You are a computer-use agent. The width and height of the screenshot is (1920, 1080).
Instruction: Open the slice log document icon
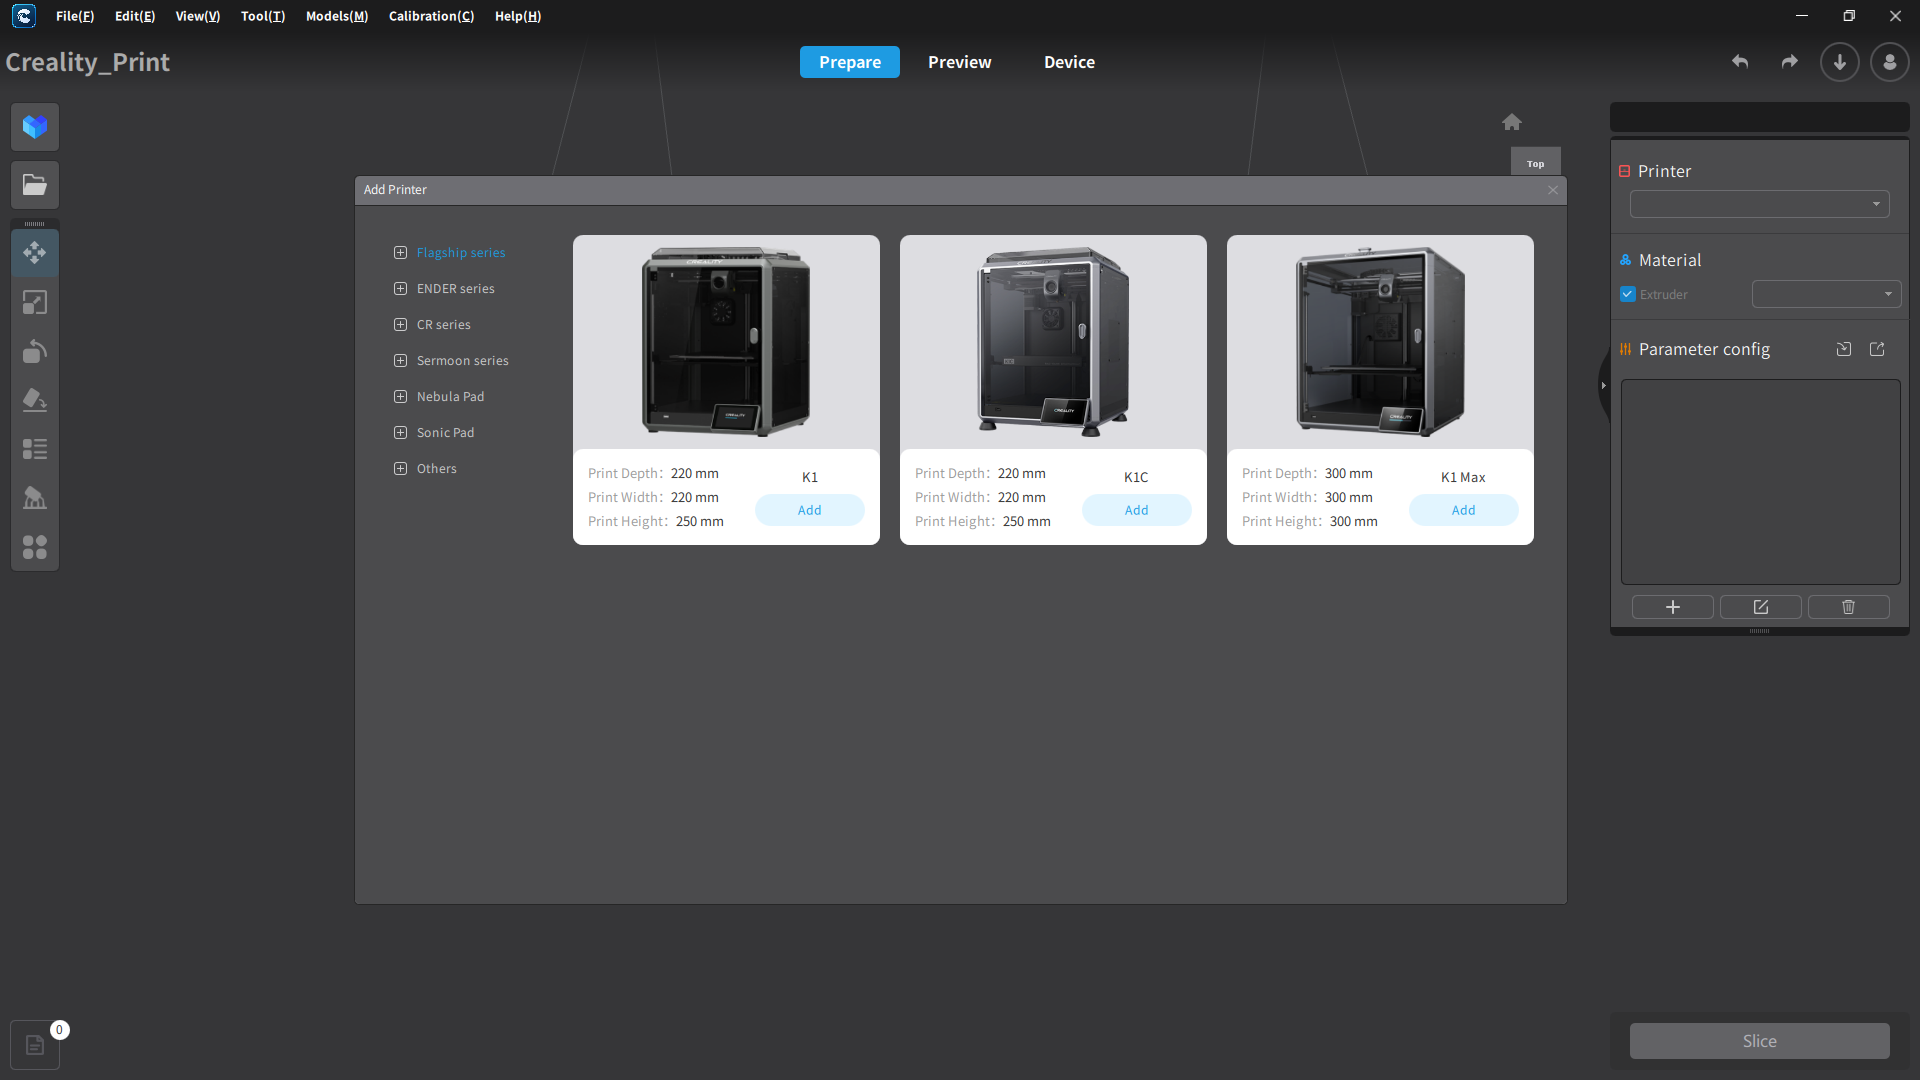coord(35,1045)
